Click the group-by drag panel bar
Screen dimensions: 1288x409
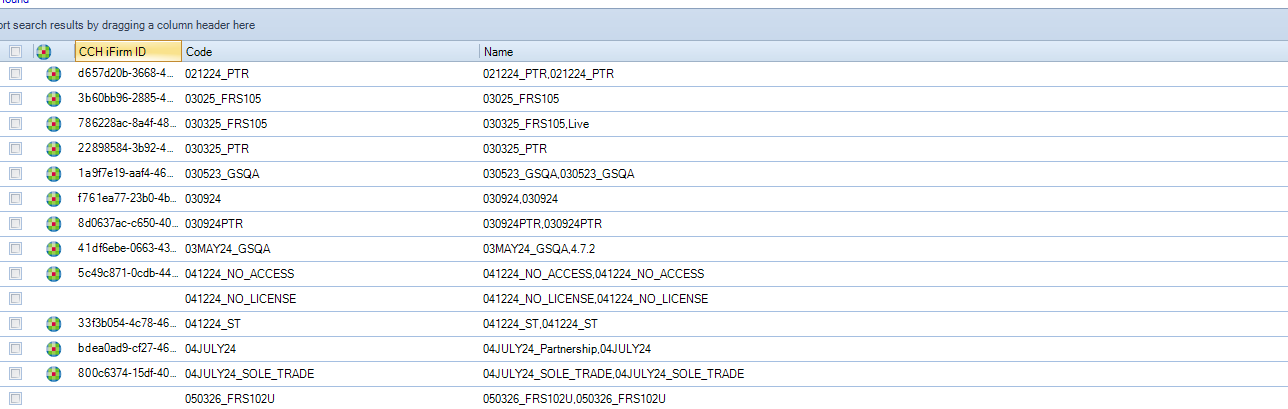644,25
